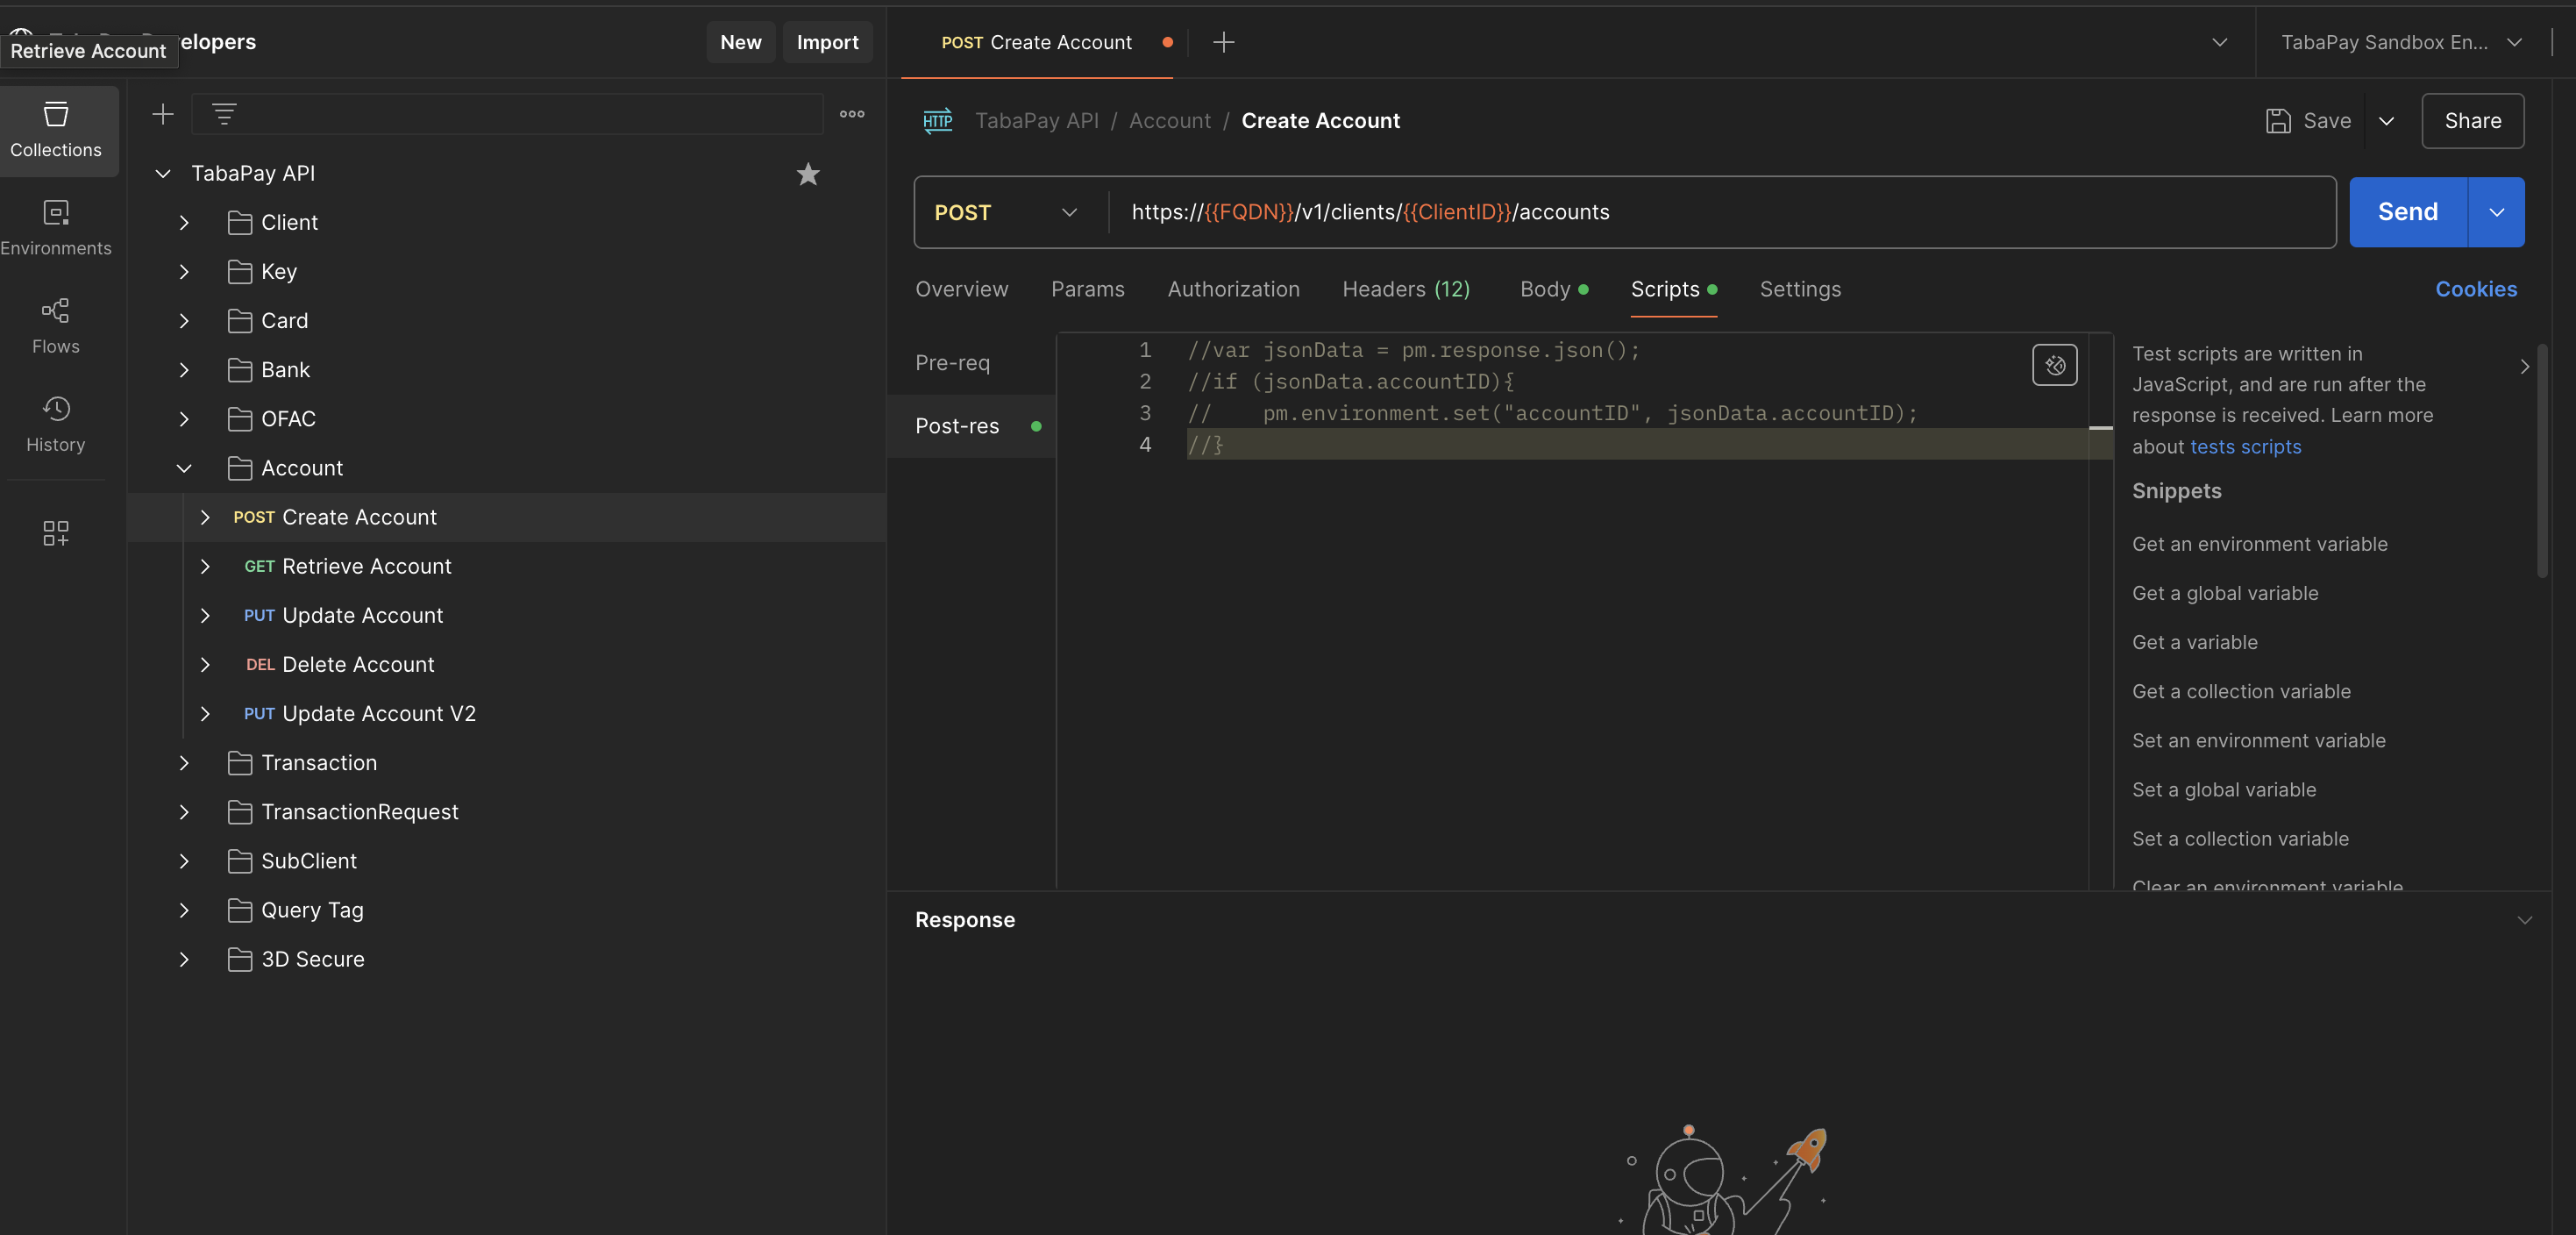Collapse the Account folder in the sidebar
The width and height of the screenshot is (2576, 1235).
(184, 467)
